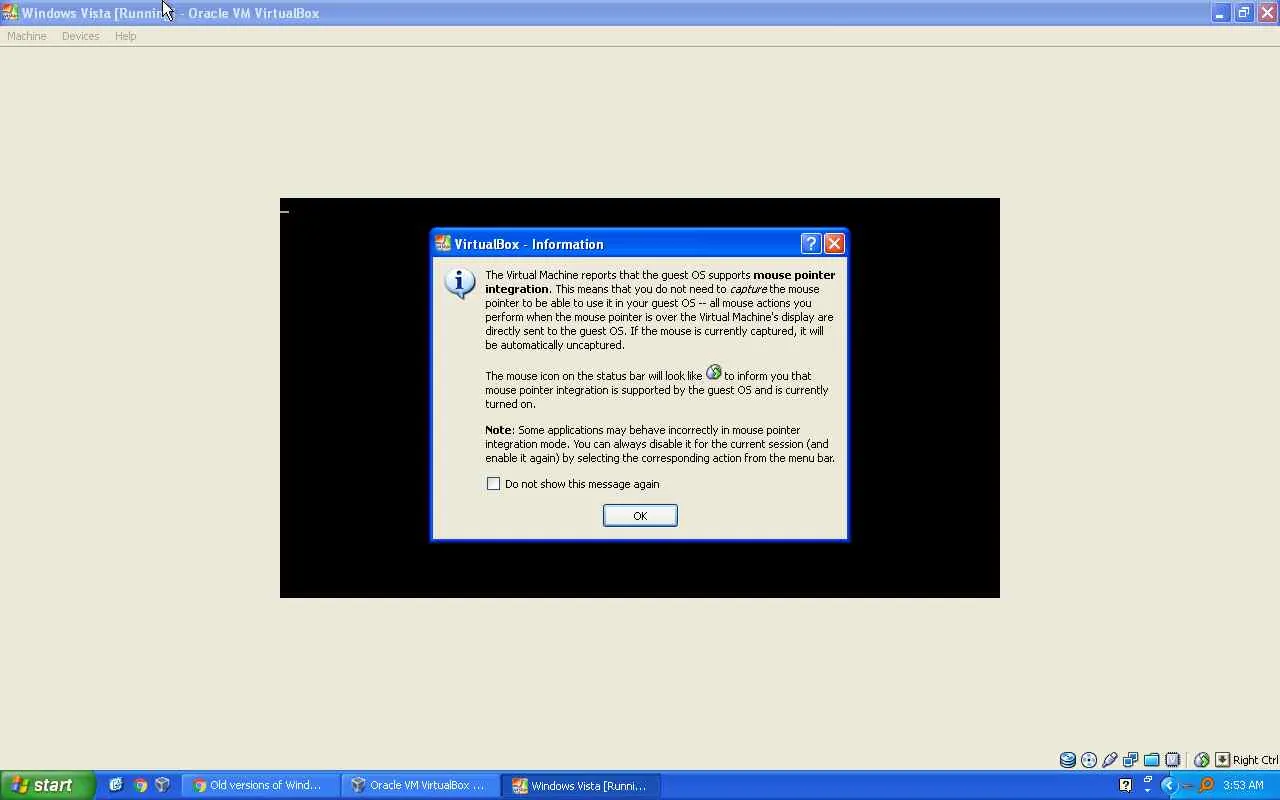The width and height of the screenshot is (1280, 800).
Task: Close the VirtualBox Information dialog
Action: pyautogui.click(x=834, y=243)
